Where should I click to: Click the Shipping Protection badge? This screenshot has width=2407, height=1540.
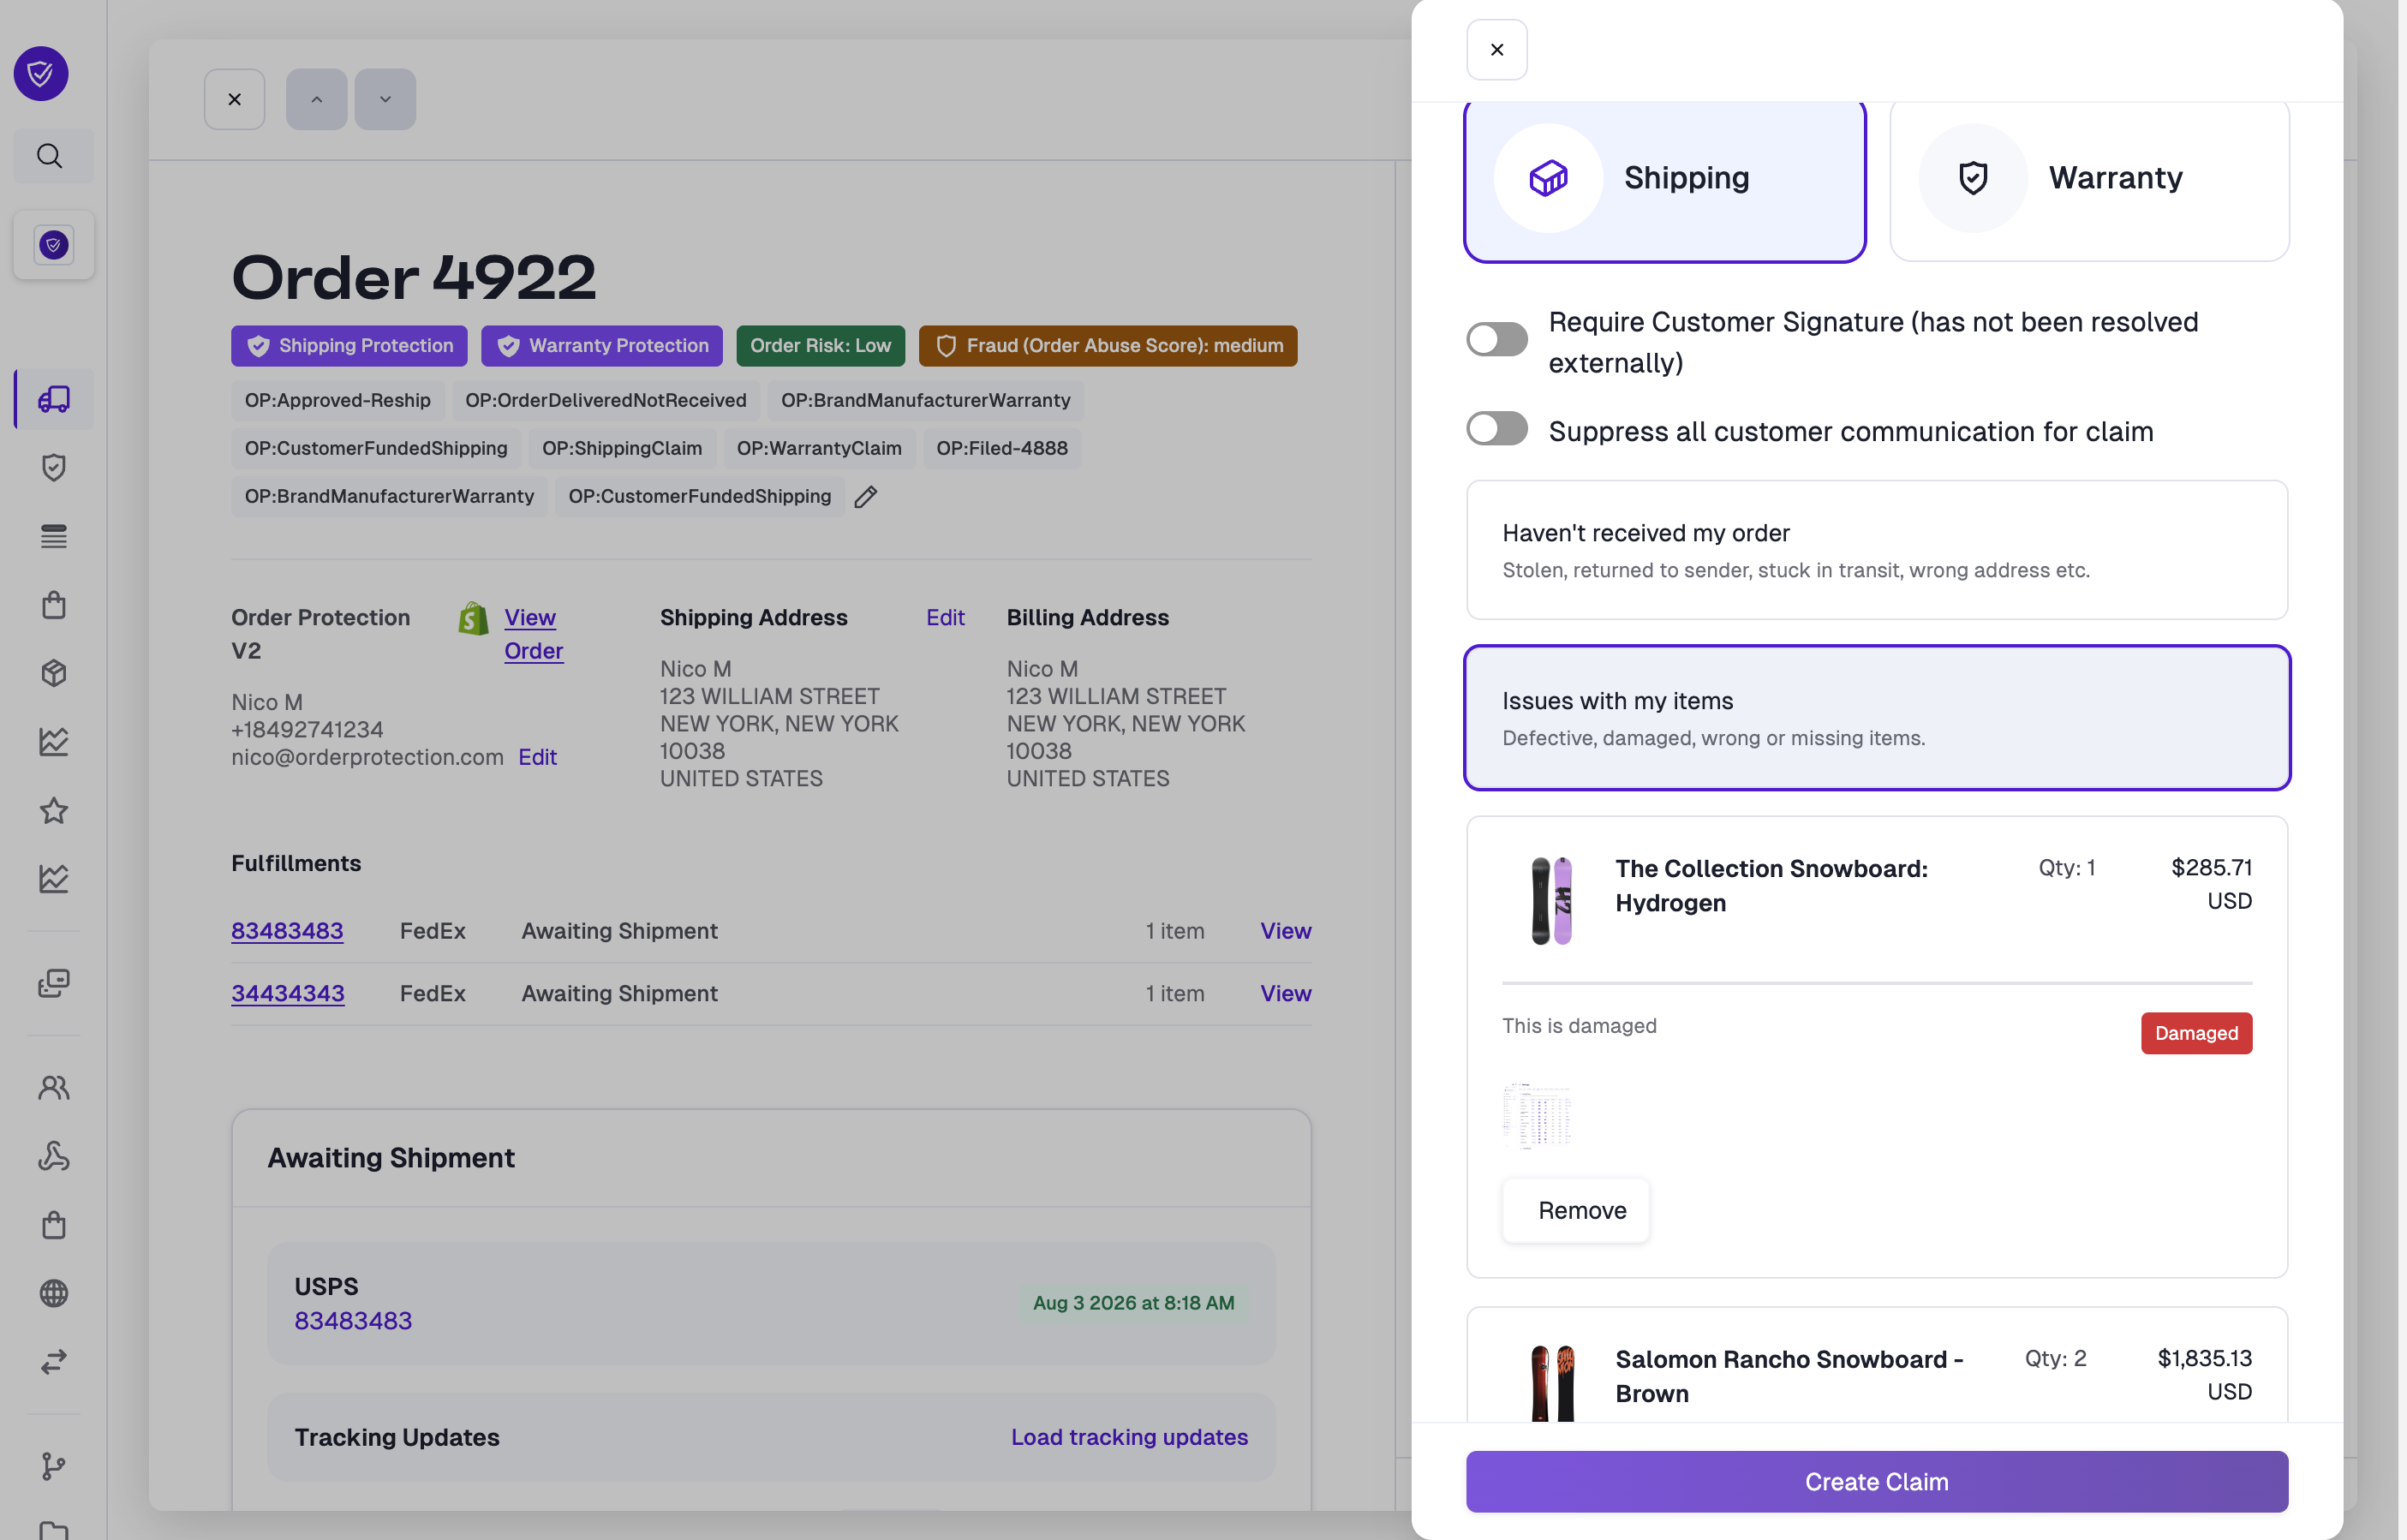tap(349, 346)
